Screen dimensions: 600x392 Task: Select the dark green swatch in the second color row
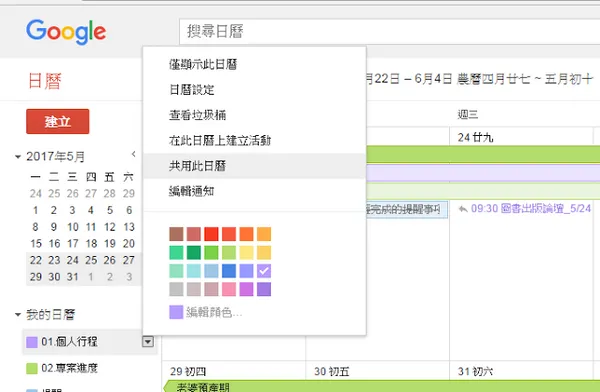coord(194,253)
